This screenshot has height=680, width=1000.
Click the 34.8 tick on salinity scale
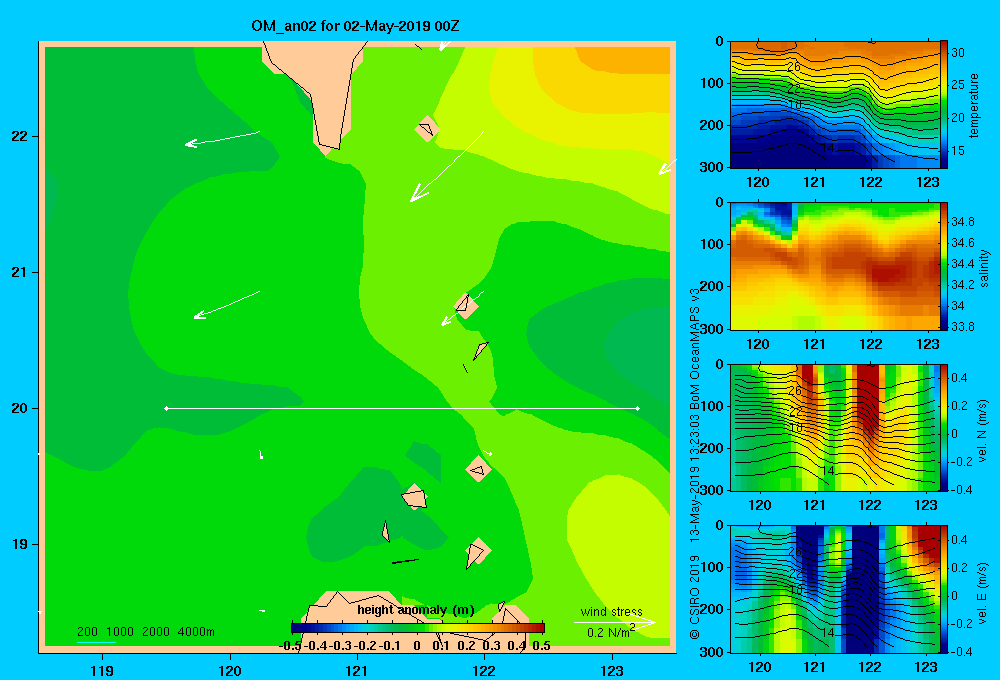click(x=962, y=222)
